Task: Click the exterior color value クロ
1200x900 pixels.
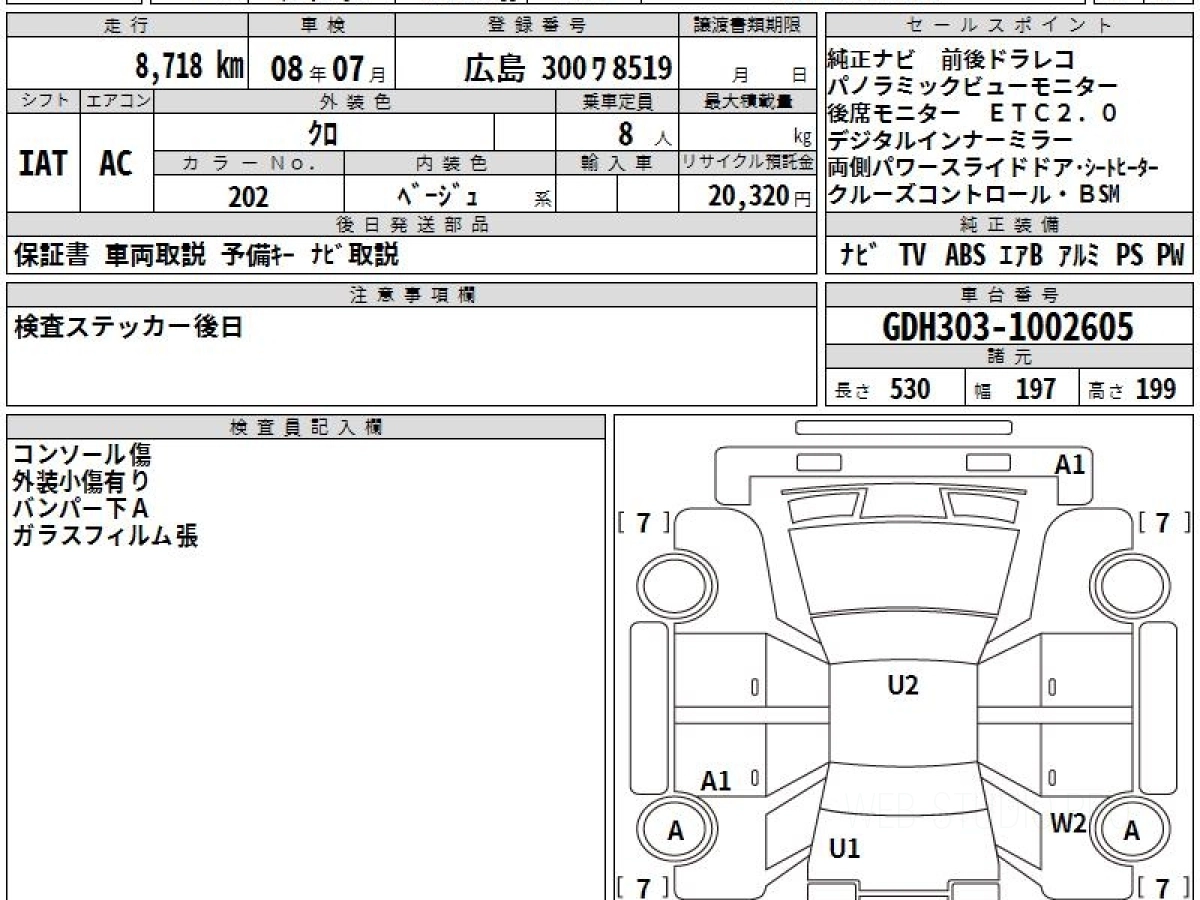Action: tap(323, 132)
